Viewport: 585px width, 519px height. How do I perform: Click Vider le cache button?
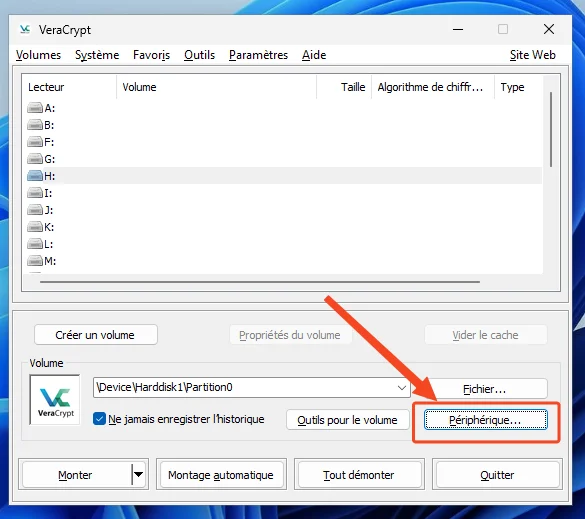coord(485,335)
